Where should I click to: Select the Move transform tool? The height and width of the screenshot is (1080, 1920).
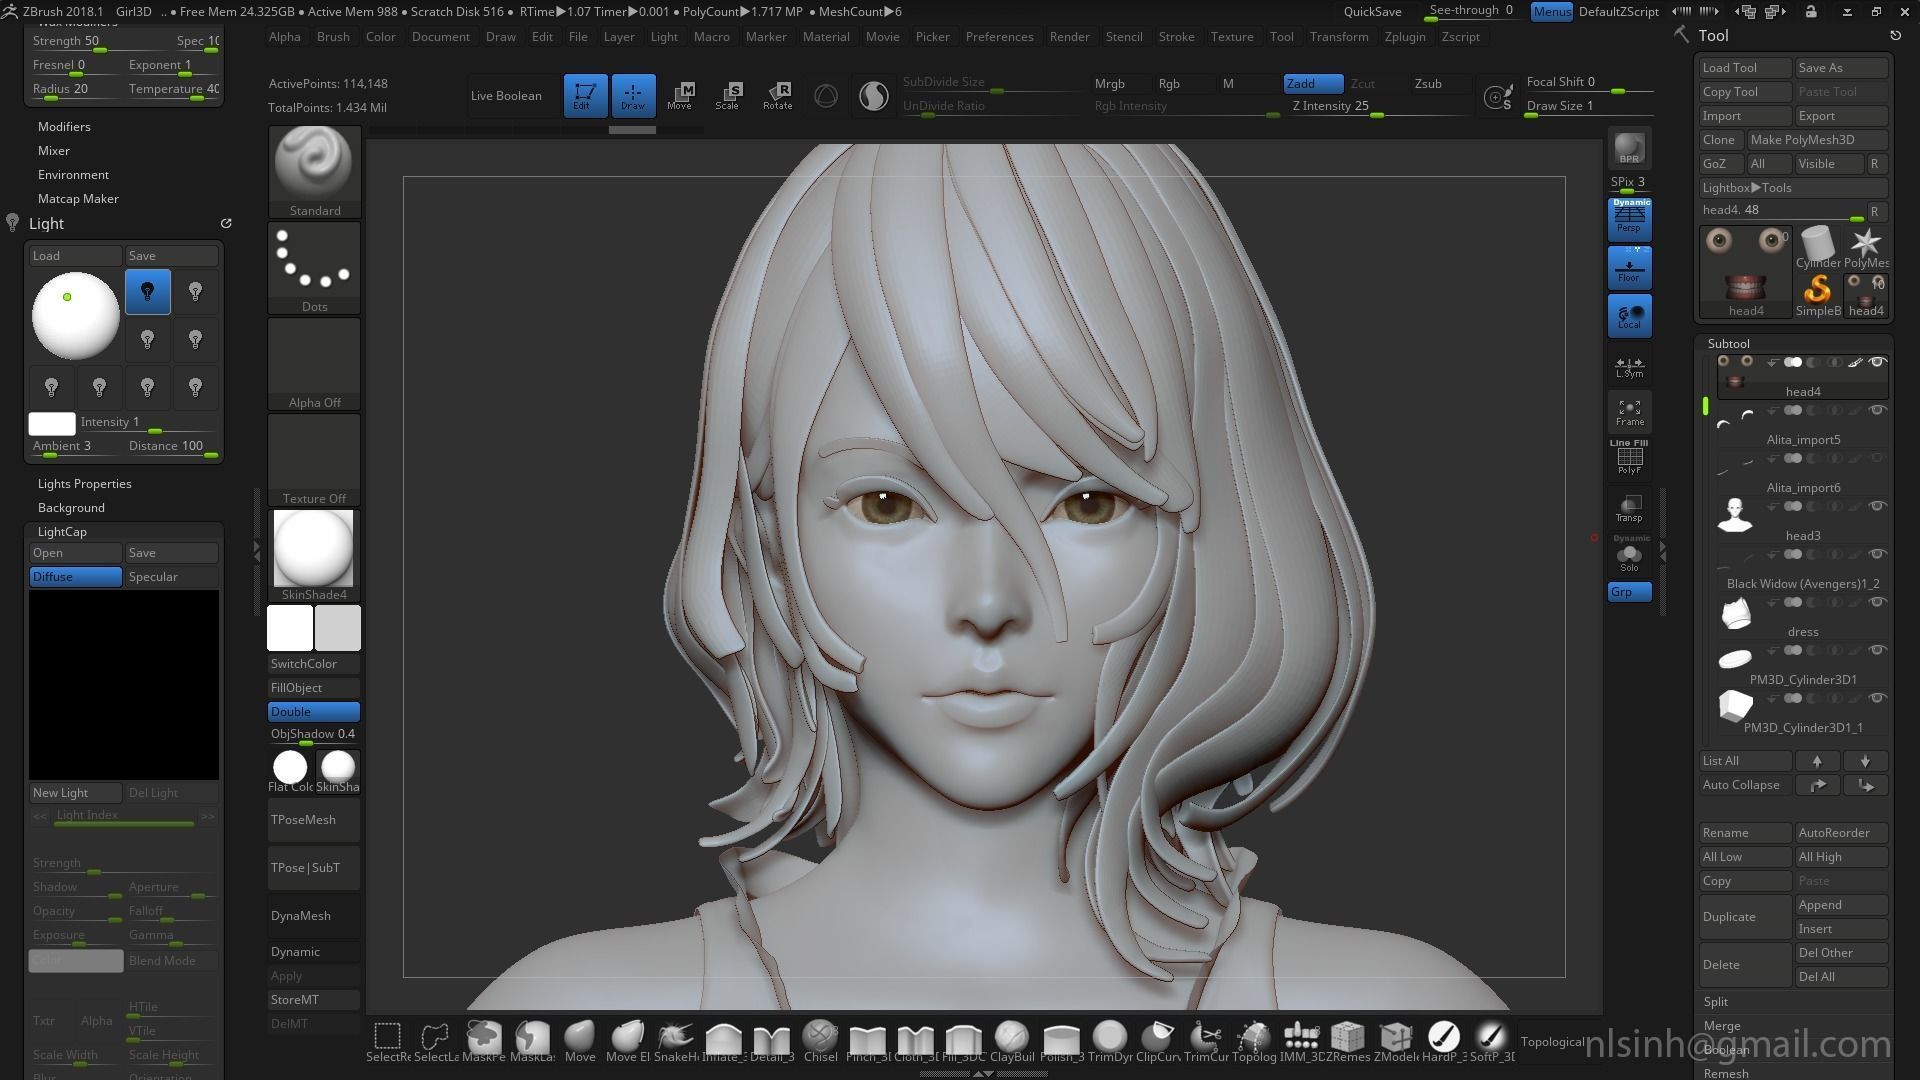(x=680, y=95)
